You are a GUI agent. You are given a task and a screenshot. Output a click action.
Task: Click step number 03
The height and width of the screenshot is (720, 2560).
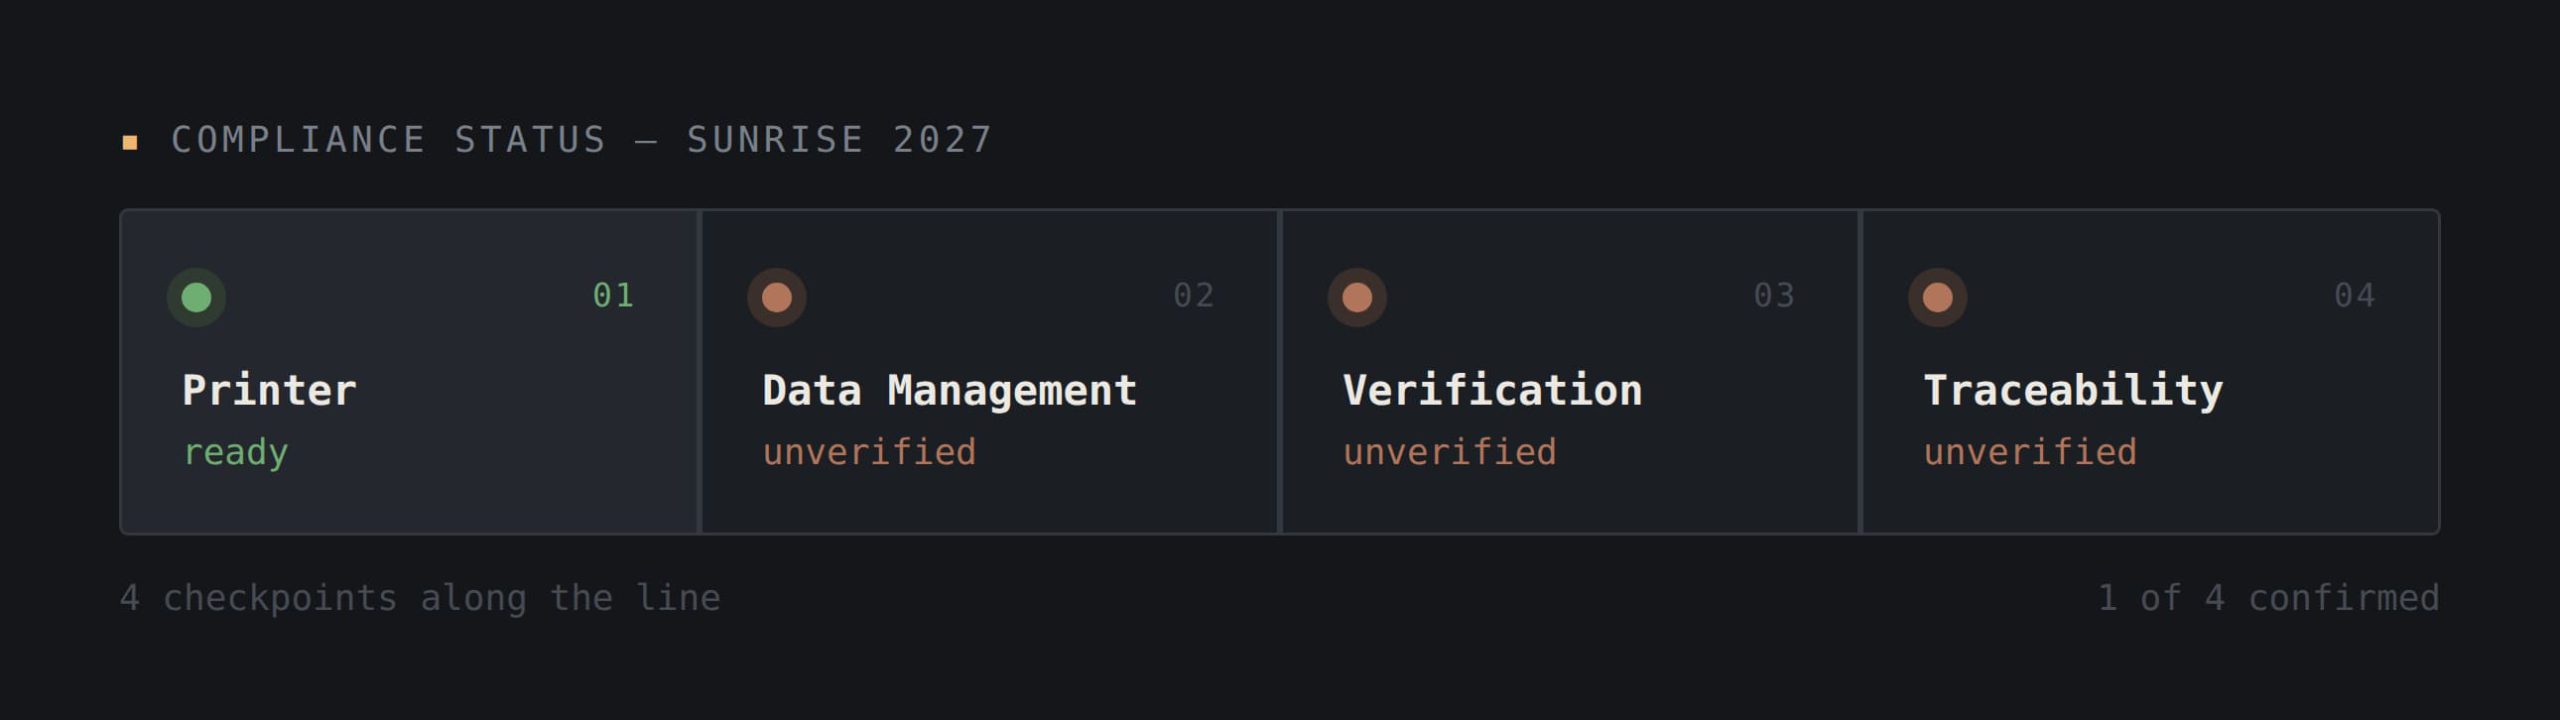[x=1774, y=295]
